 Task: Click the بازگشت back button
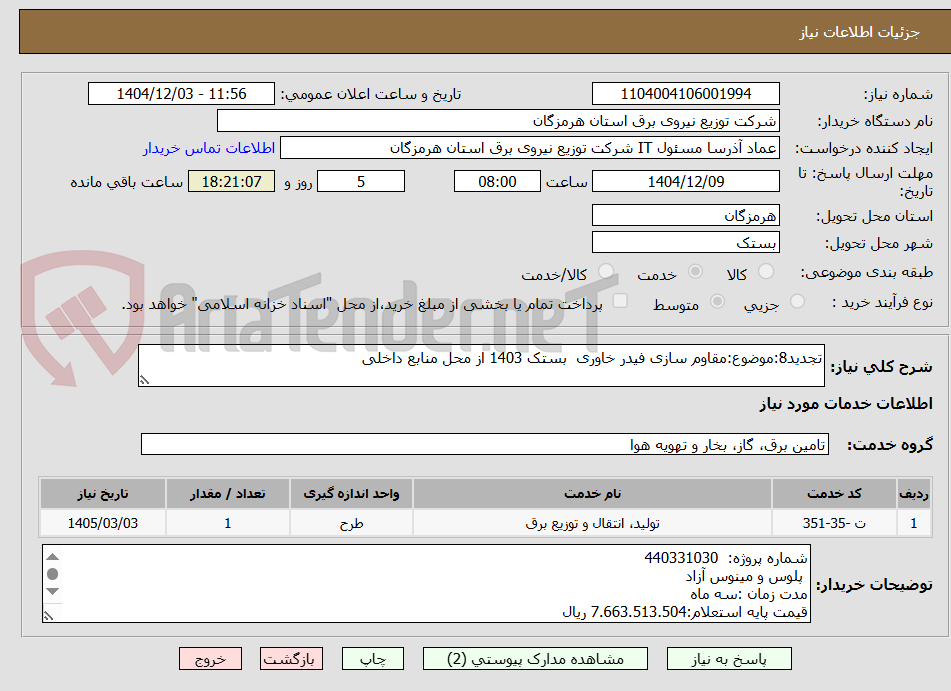(x=291, y=659)
